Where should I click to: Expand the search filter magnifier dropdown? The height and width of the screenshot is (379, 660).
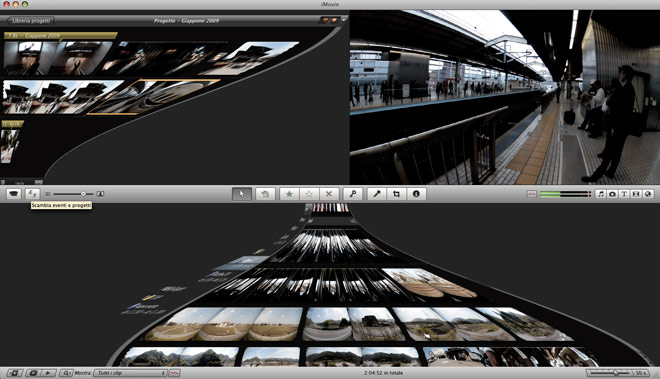(67, 373)
